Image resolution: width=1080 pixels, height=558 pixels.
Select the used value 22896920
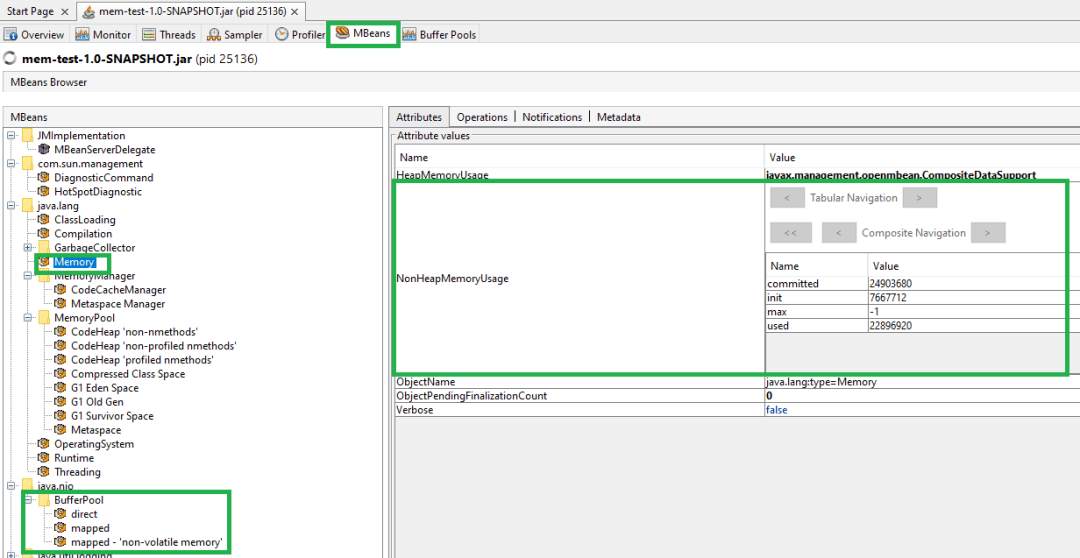point(890,325)
